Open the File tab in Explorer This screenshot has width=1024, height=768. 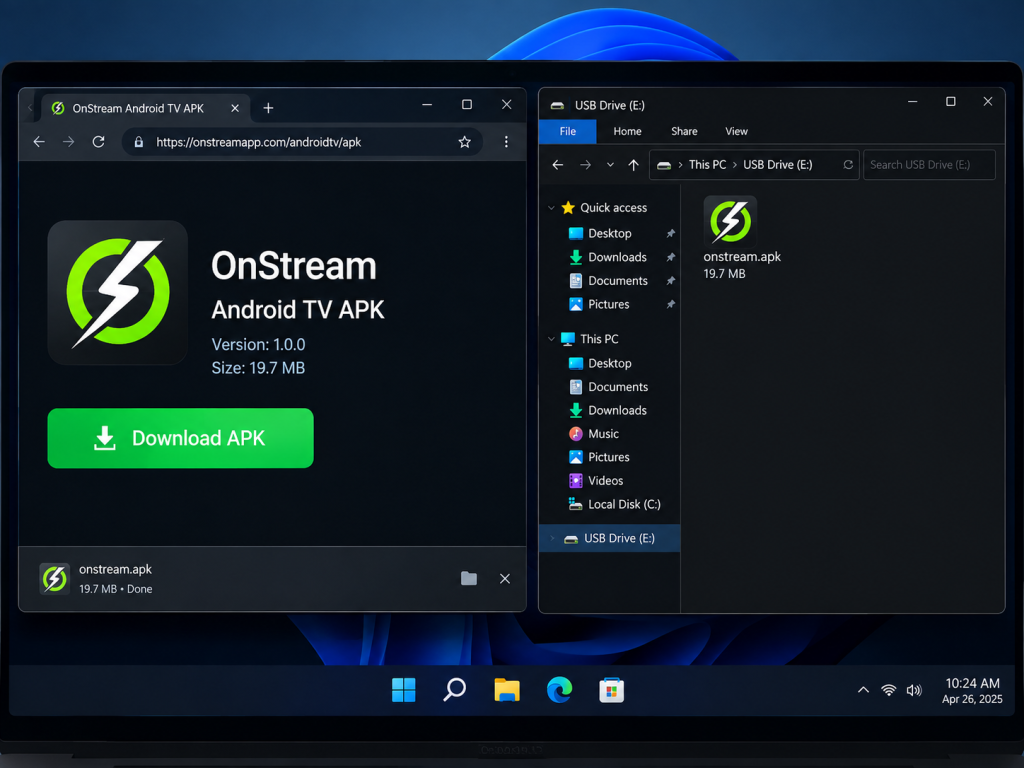568,131
